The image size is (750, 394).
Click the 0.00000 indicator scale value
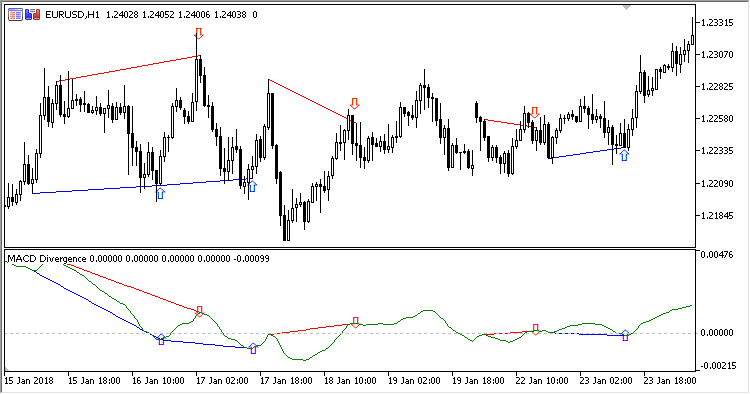point(717,333)
